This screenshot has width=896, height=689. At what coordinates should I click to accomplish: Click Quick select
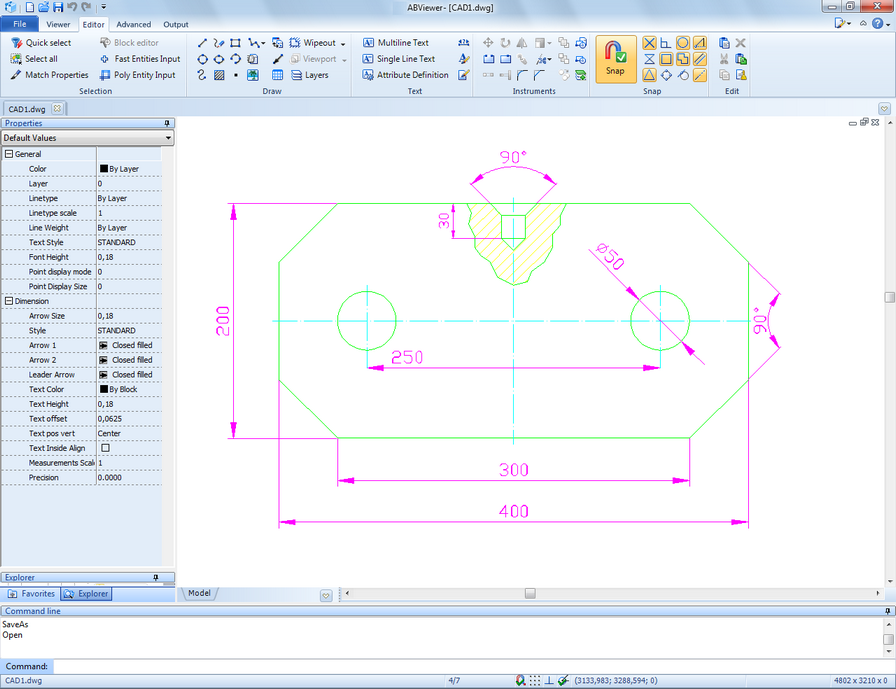(x=41, y=43)
